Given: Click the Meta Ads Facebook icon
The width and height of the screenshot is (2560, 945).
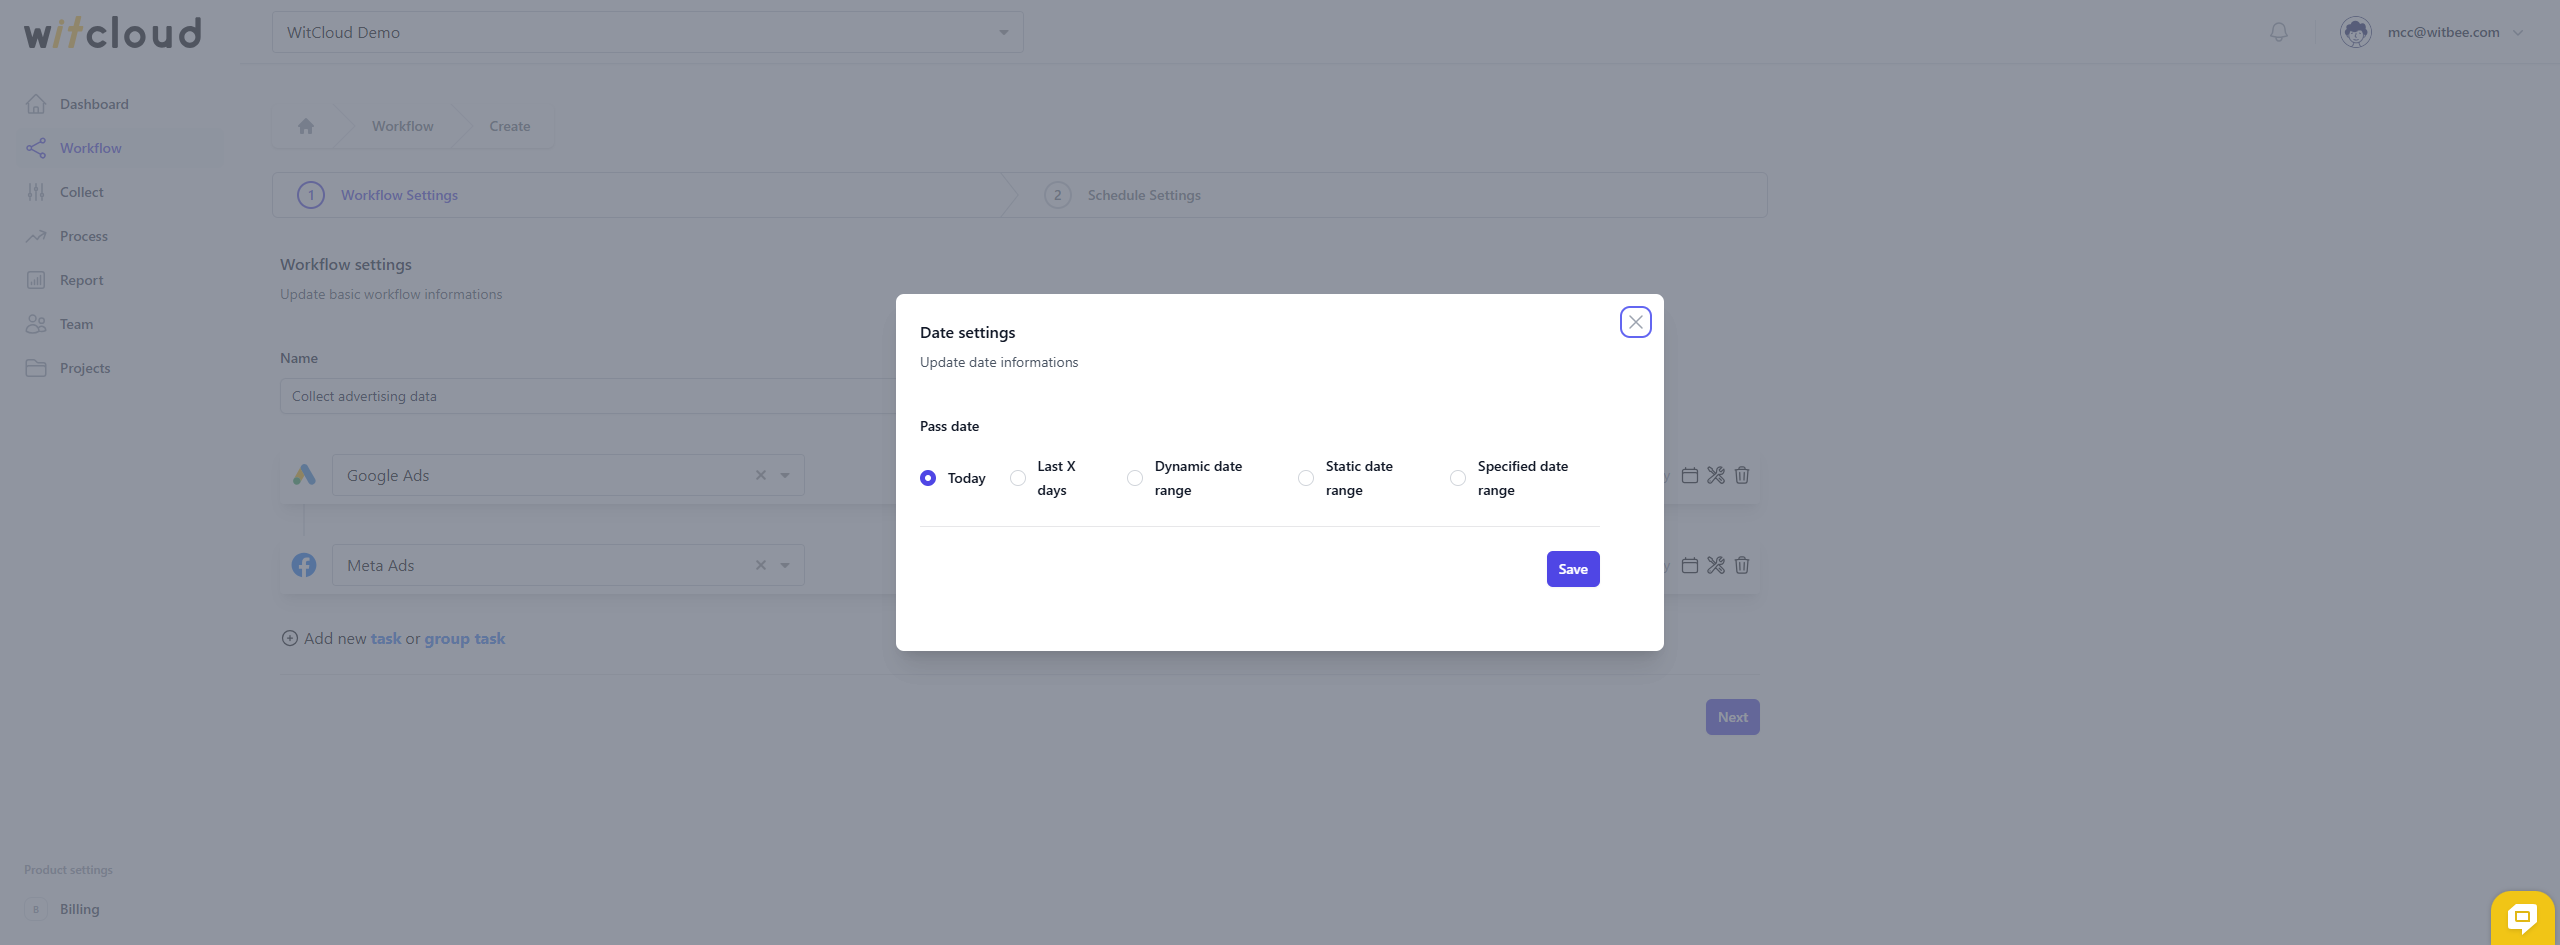Looking at the screenshot, I should [304, 565].
